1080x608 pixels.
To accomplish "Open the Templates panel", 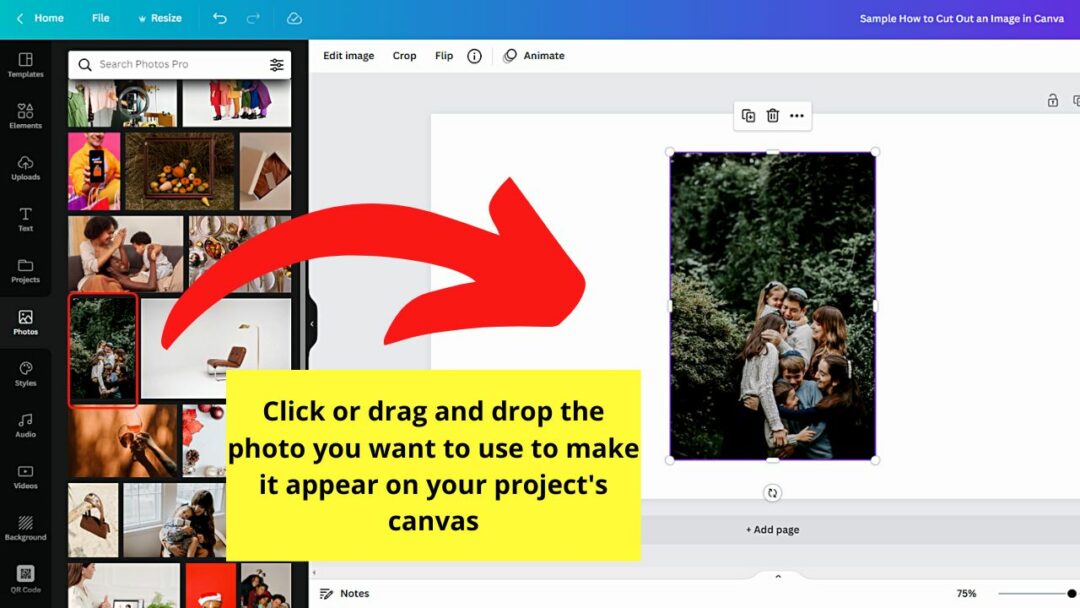I will coord(25,63).
